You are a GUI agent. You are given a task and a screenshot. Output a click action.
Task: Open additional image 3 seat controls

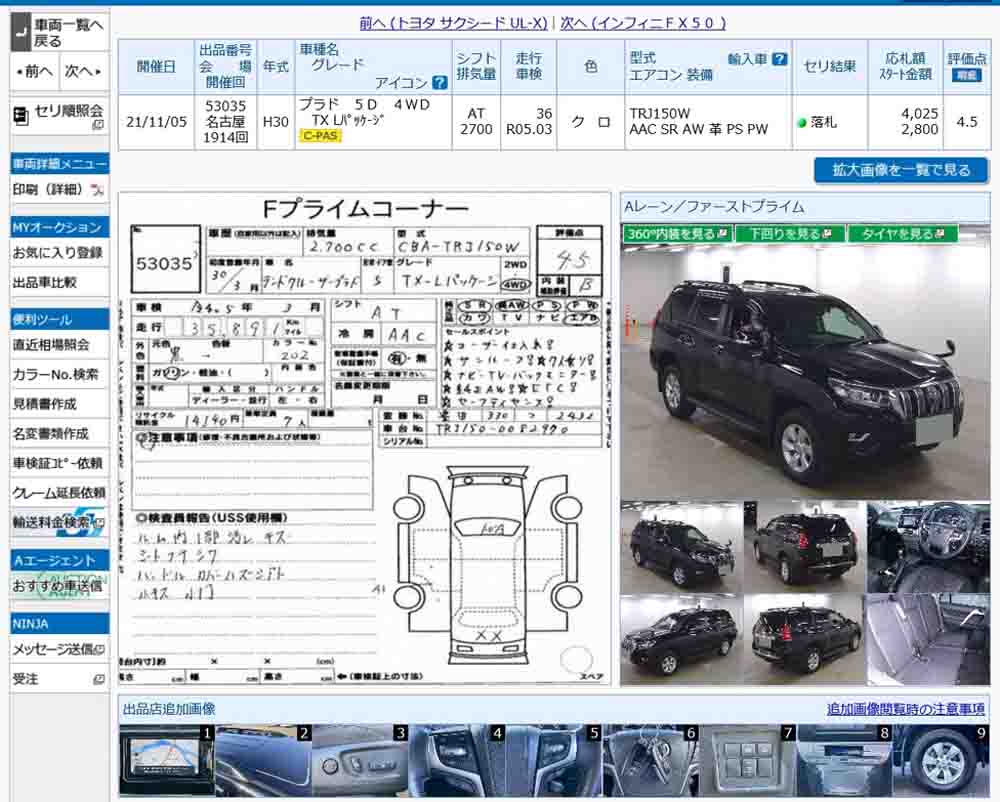(x=360, y=761)
